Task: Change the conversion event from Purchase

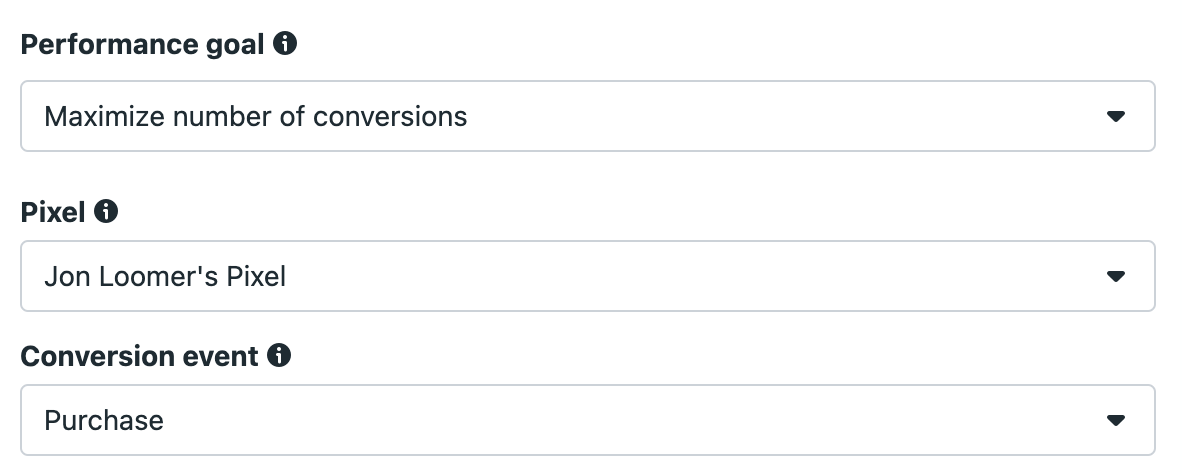Action: coord(587,420)
